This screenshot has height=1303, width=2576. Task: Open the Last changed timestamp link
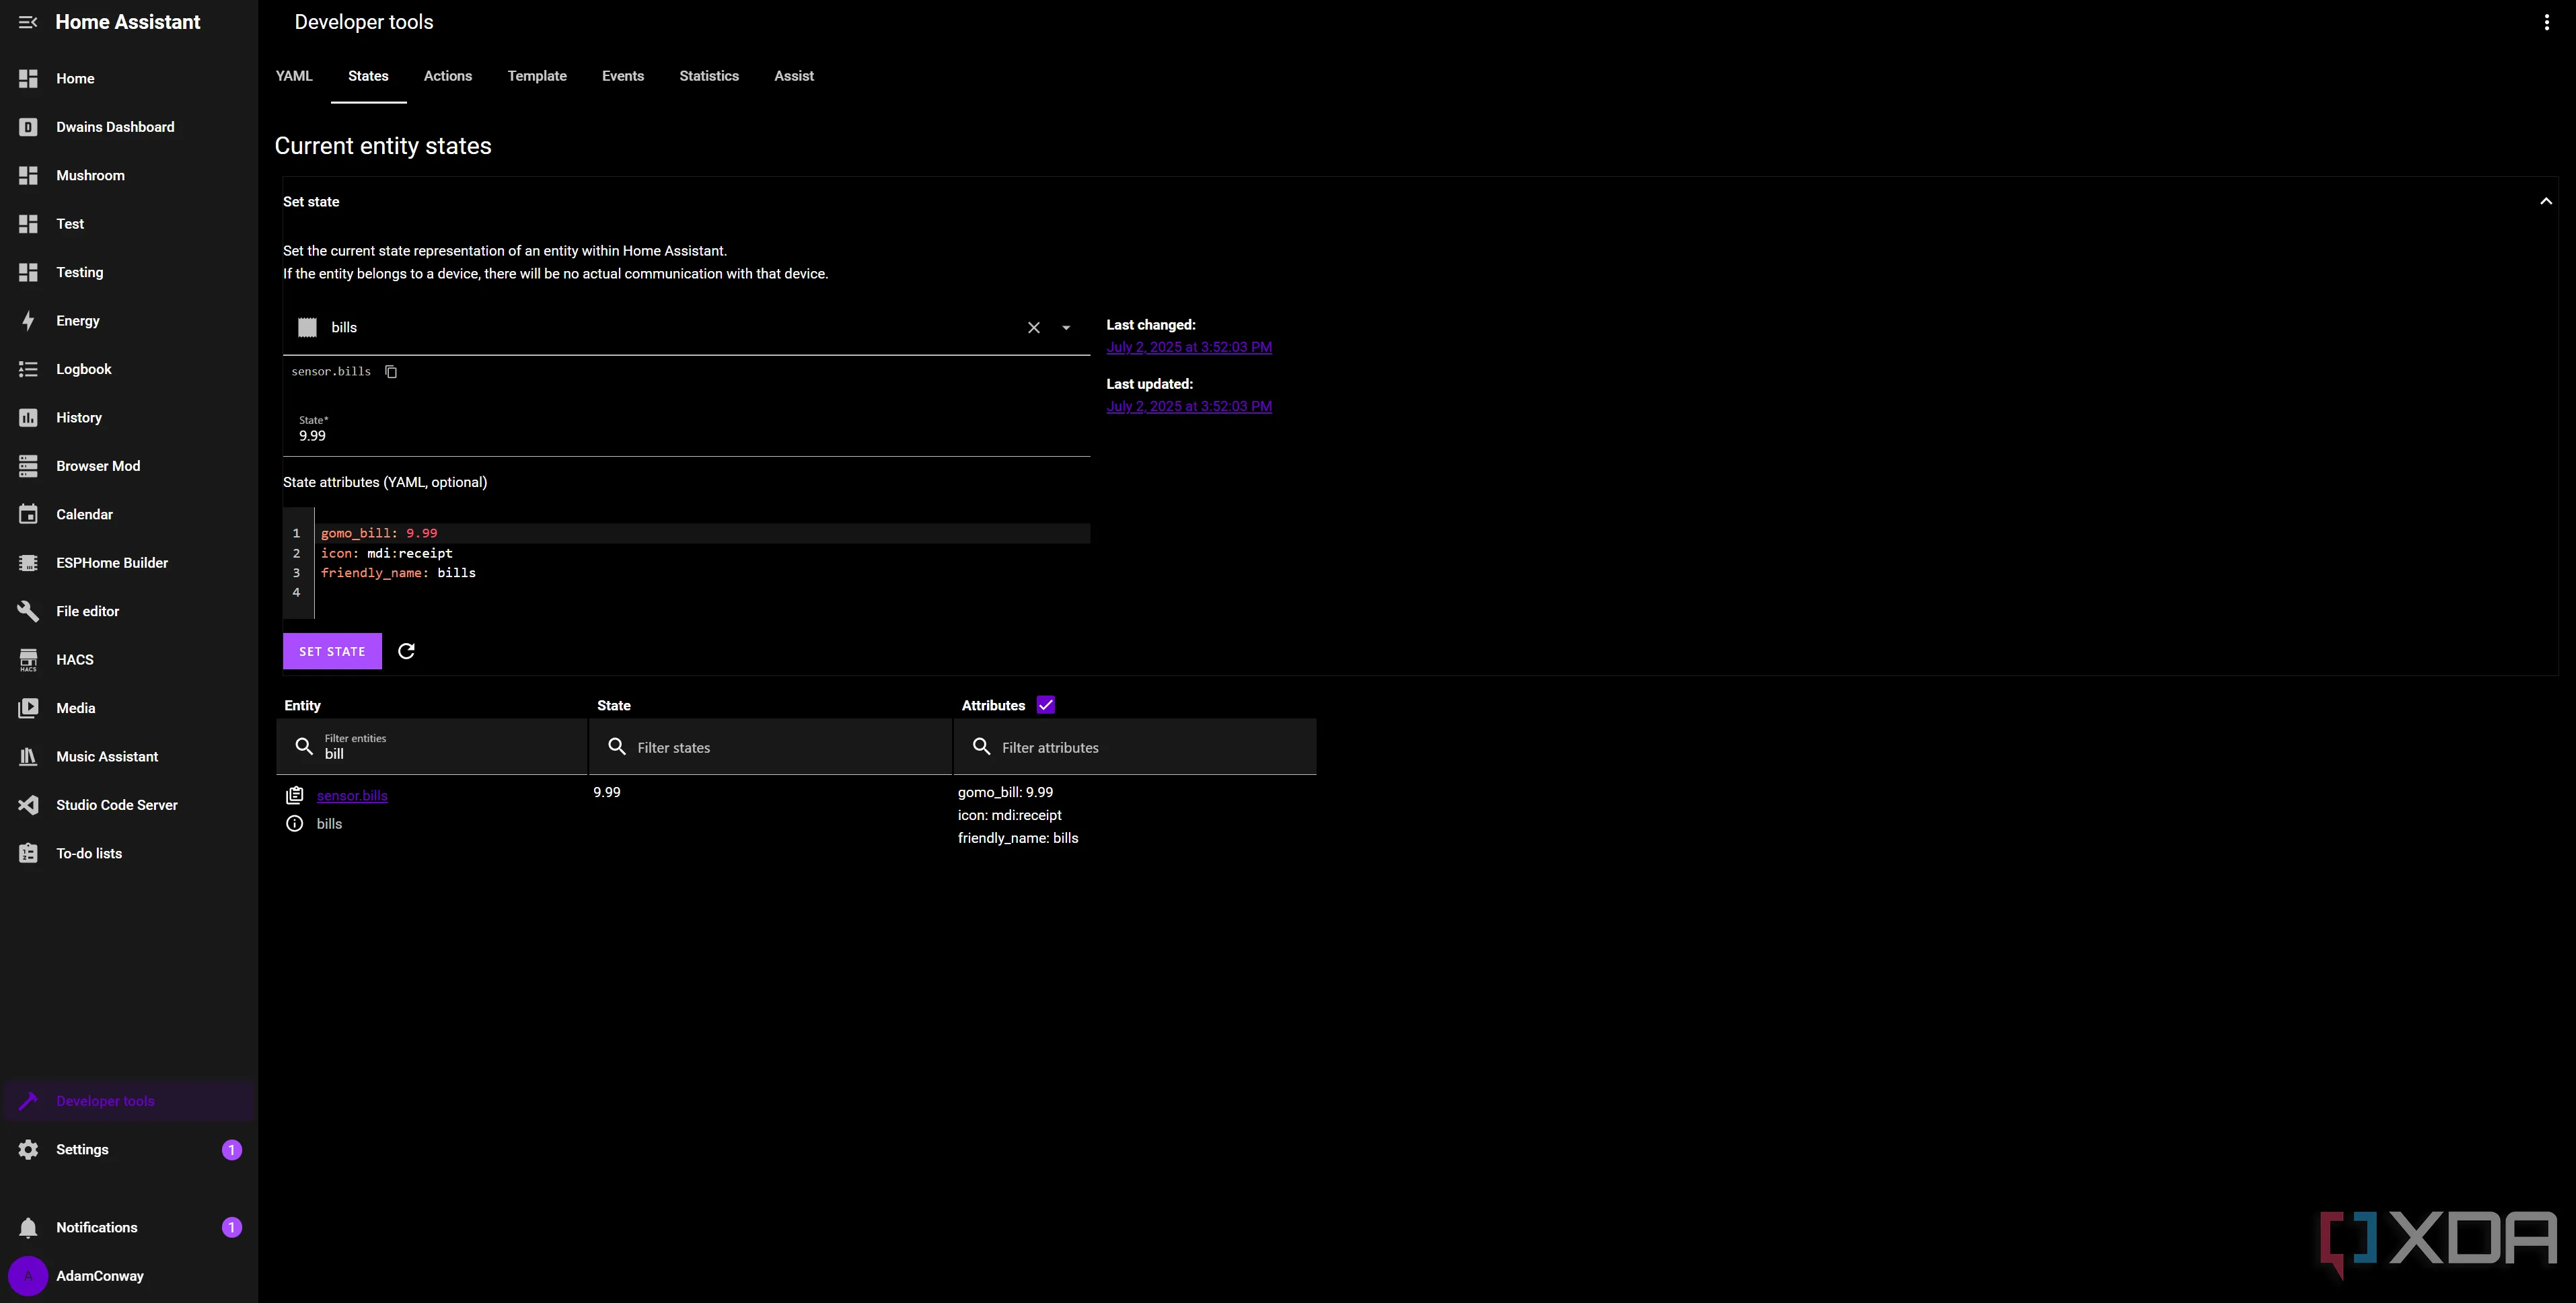point(1189,347)
